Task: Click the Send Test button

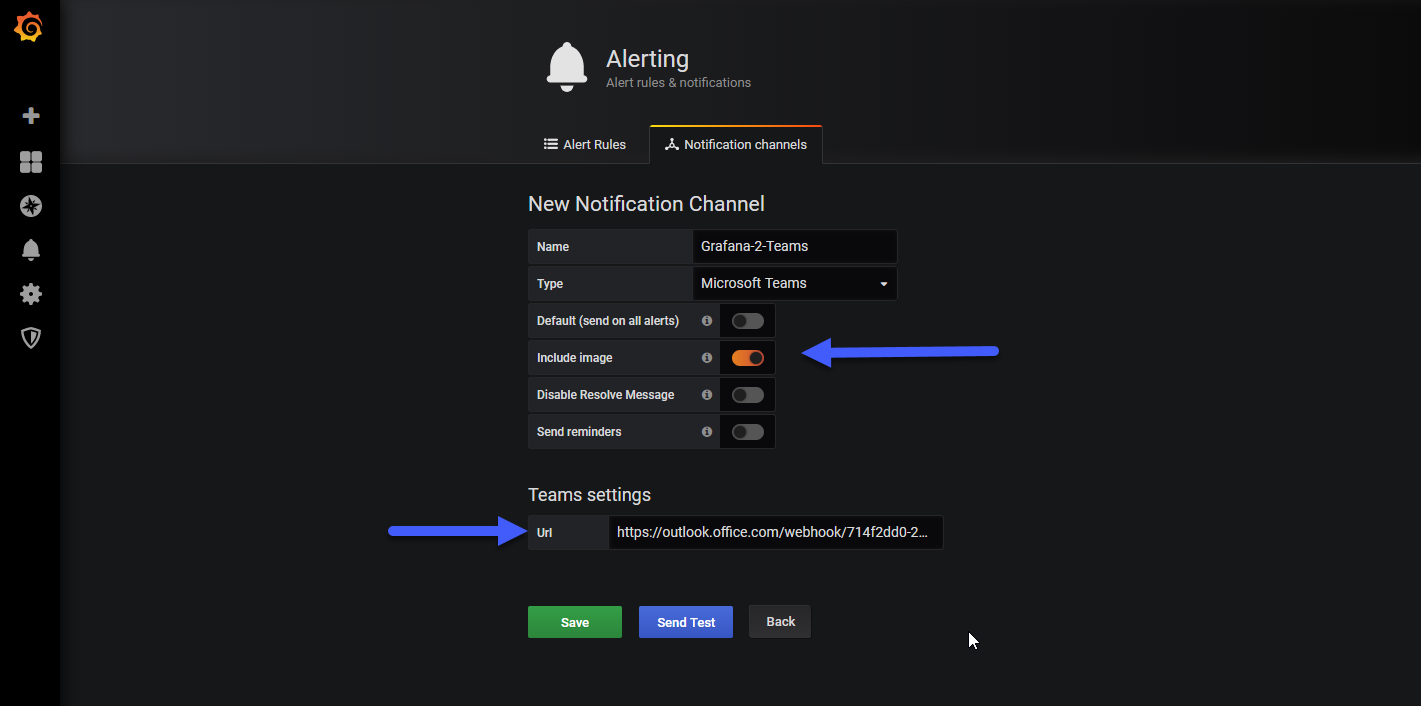Action: (x=686, y=622)
